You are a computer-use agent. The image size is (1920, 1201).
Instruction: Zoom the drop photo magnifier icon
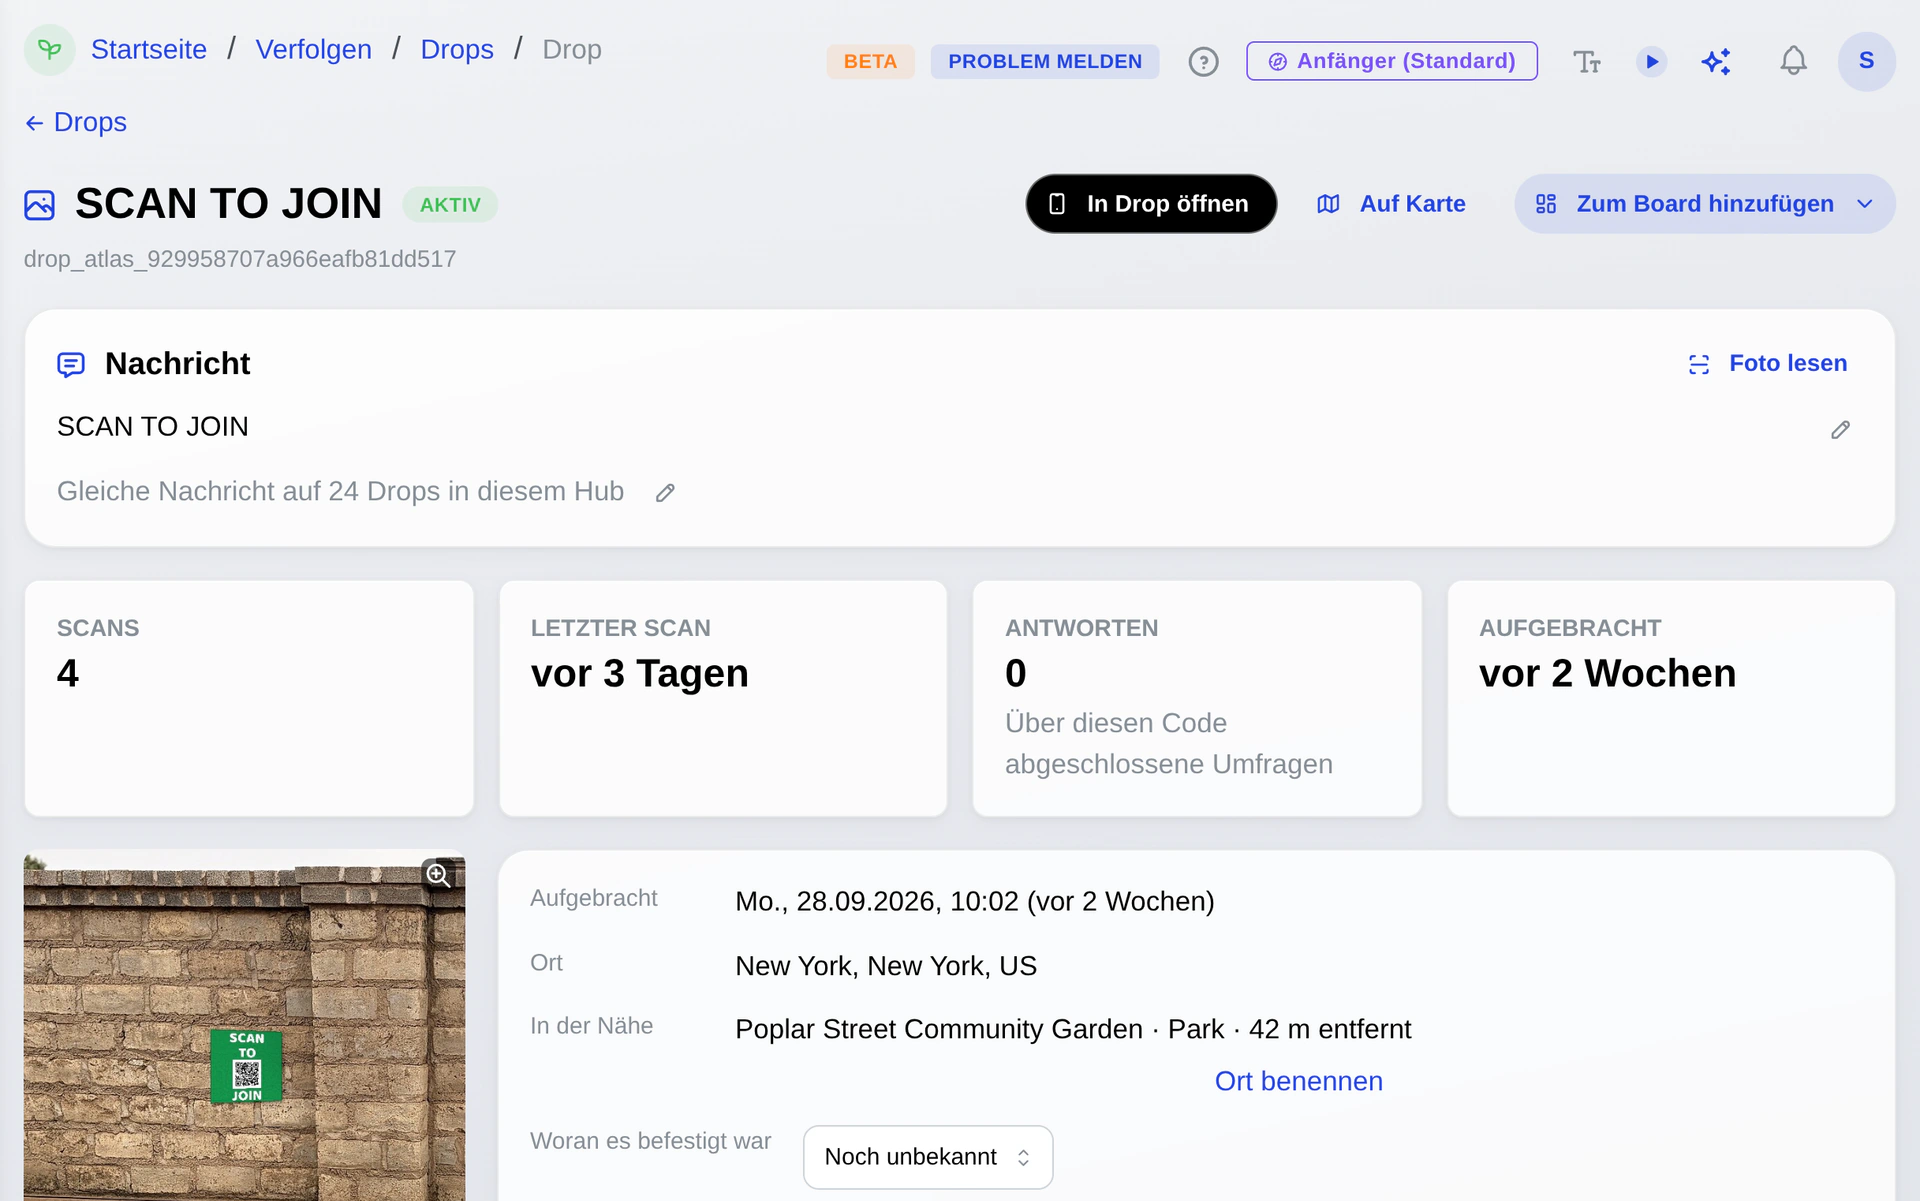point(438,875)
